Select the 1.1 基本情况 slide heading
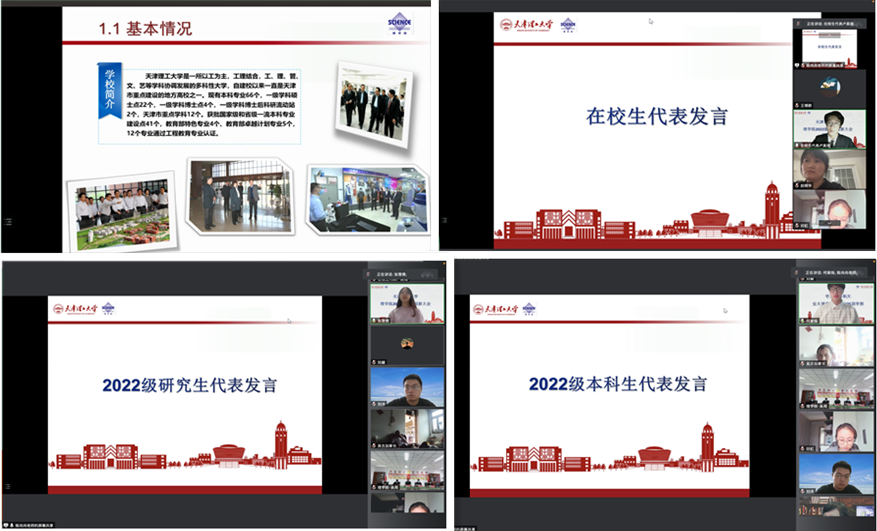 coord(145,29)
